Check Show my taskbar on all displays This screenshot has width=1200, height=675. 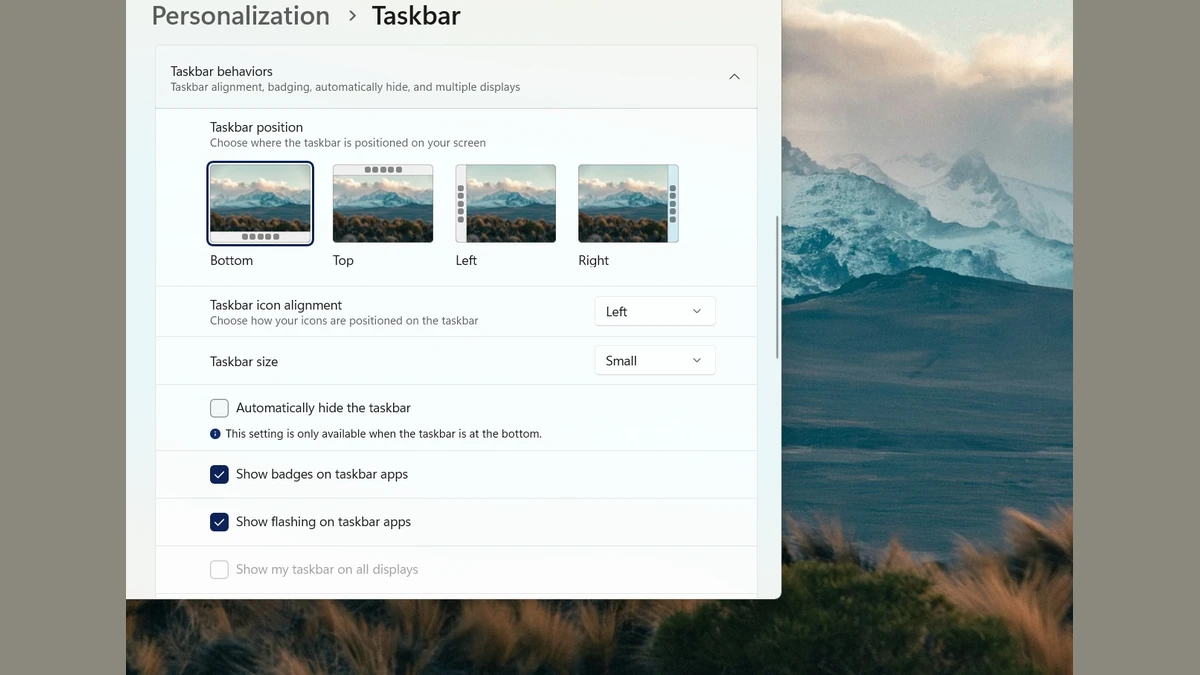click(219, 570)
